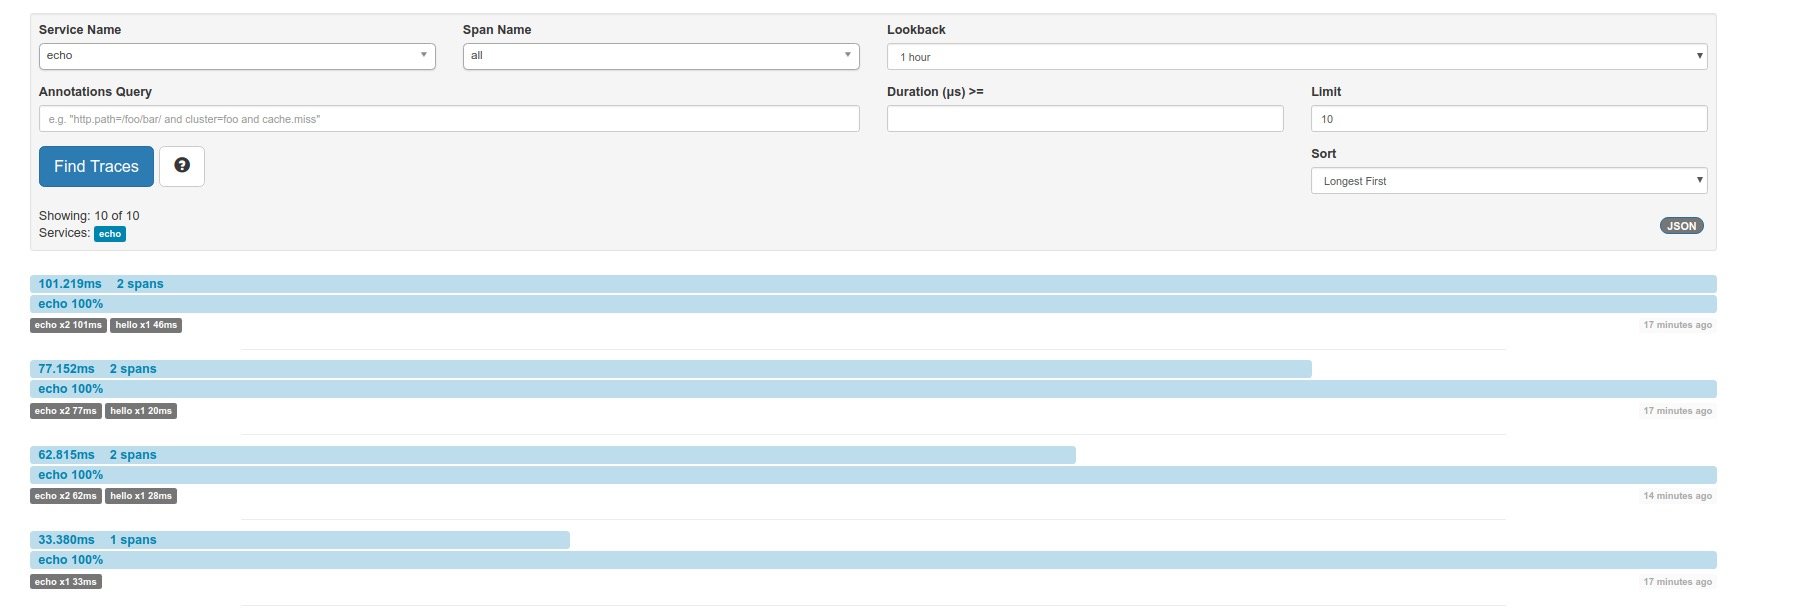Focus the Annotations Query input field

coord(449,119)
